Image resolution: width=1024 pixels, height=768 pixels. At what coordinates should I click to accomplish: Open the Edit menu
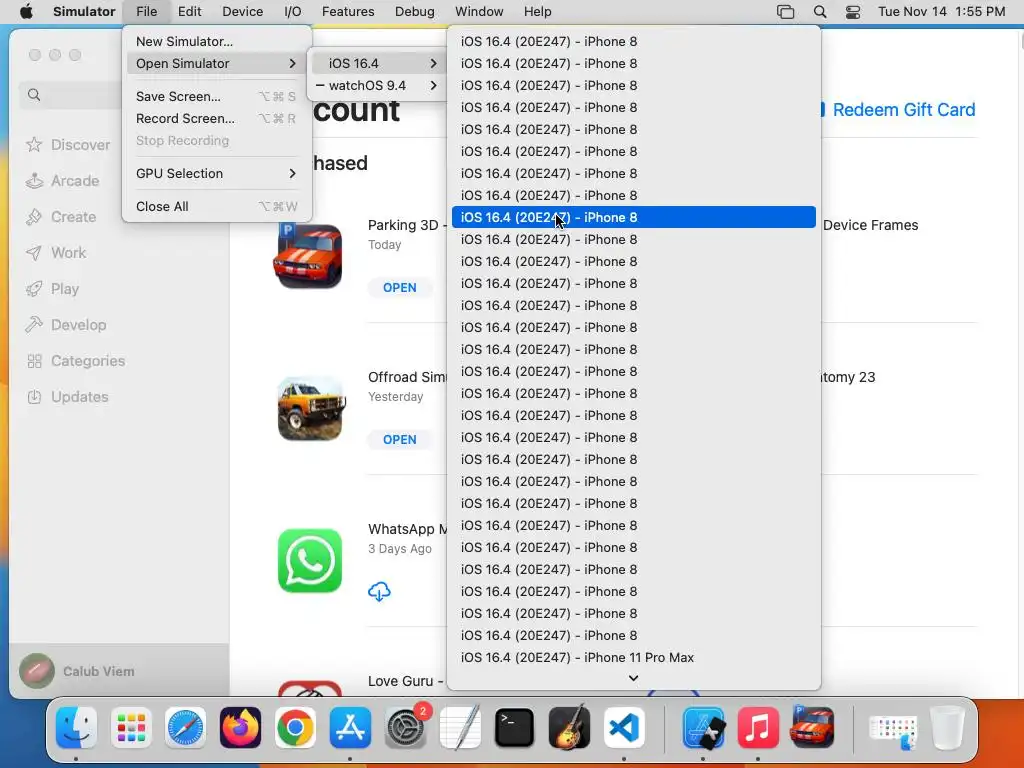coord(189,12)
